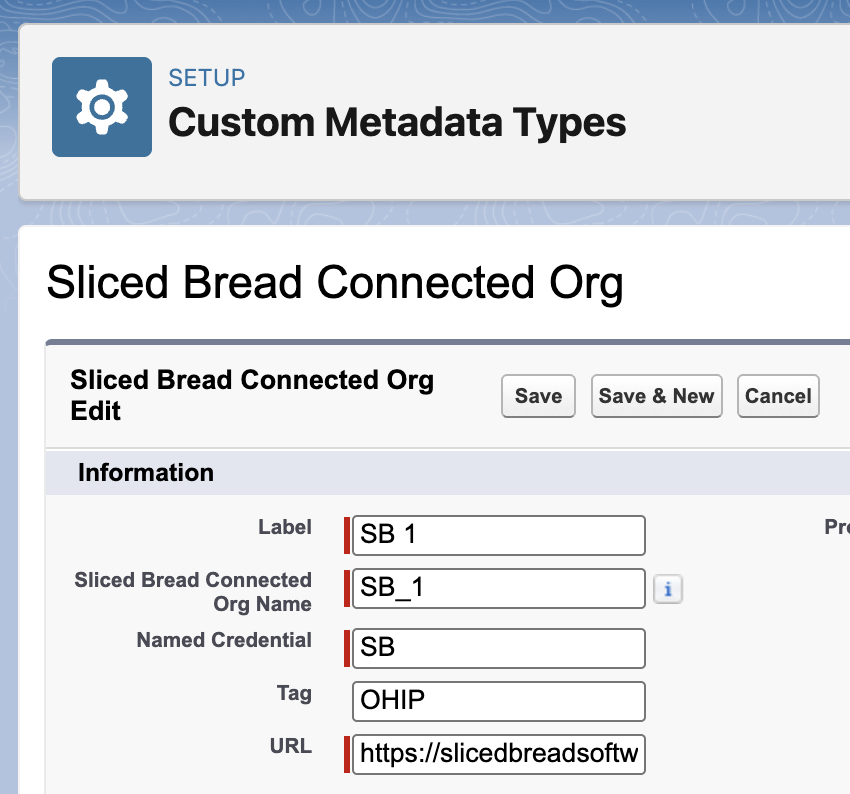This screenshot has height=794, width=850.
Task: Click the Sliced Bread Connected Org page title
Action: [335, 283]
